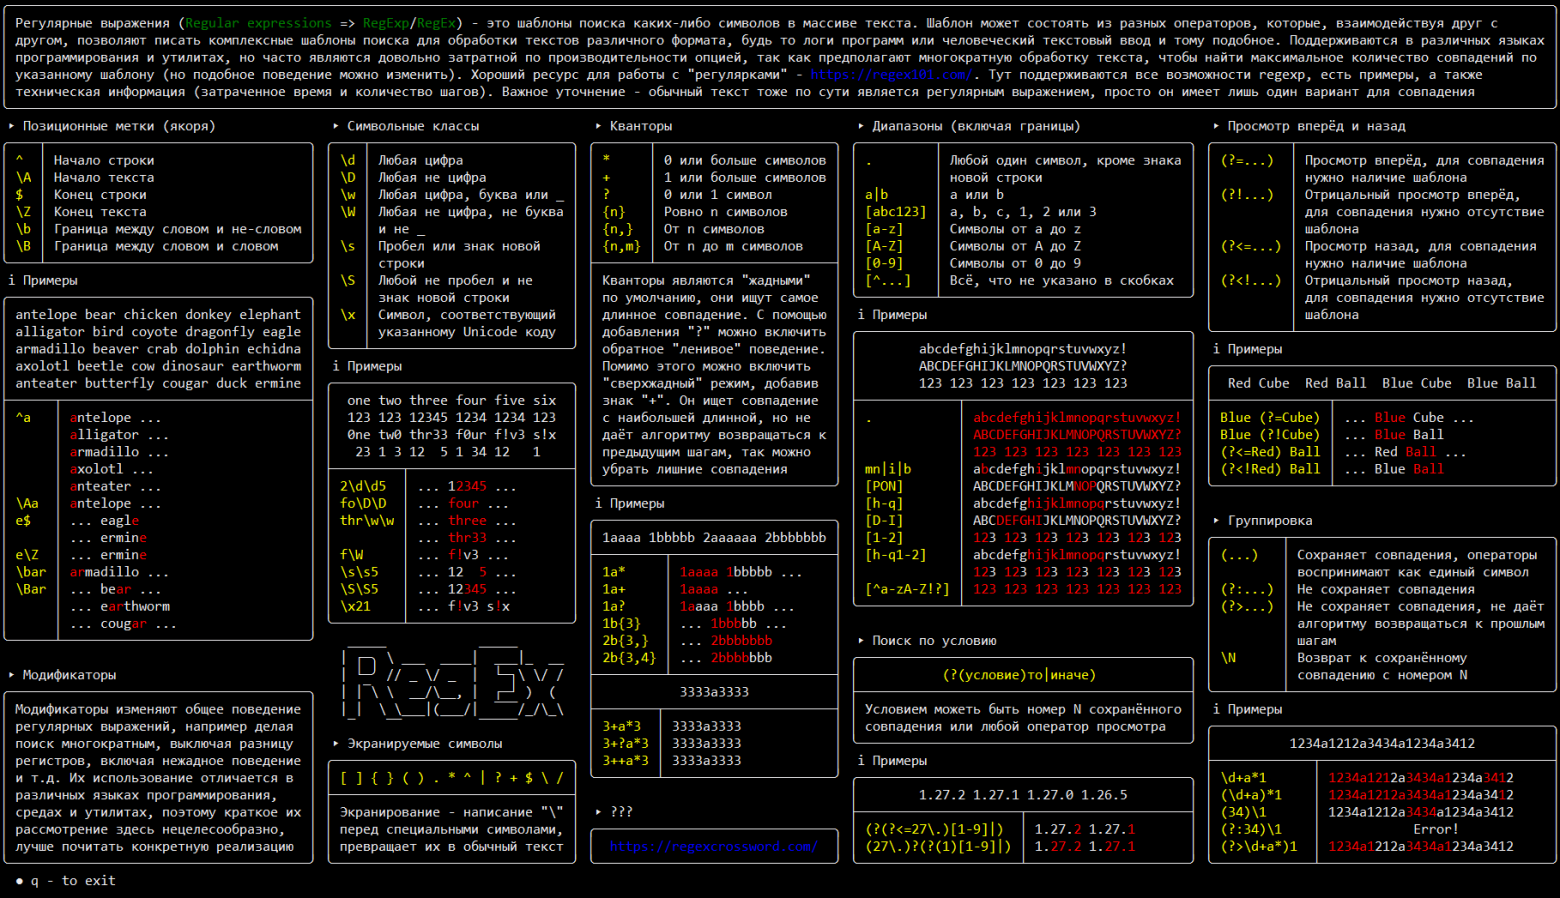Select the 'Группировка' section heading
The height and width of the screenshot is (898, 1560).
tap(1270, 521)
